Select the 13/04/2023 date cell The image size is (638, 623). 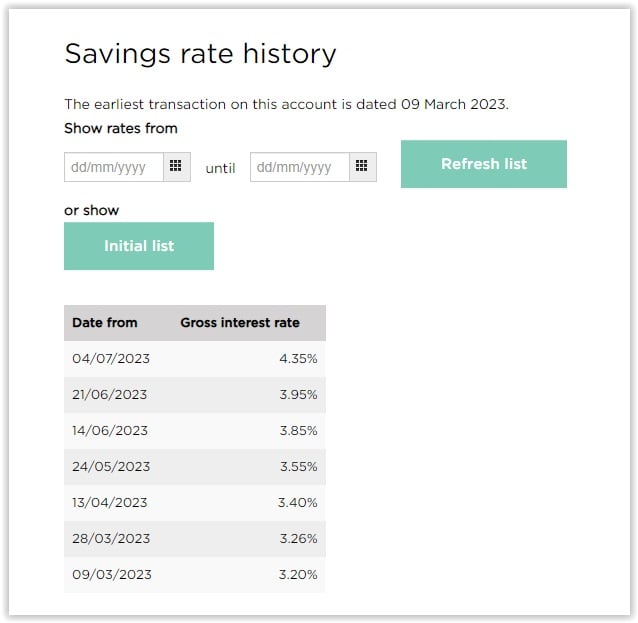click(109, 502)
